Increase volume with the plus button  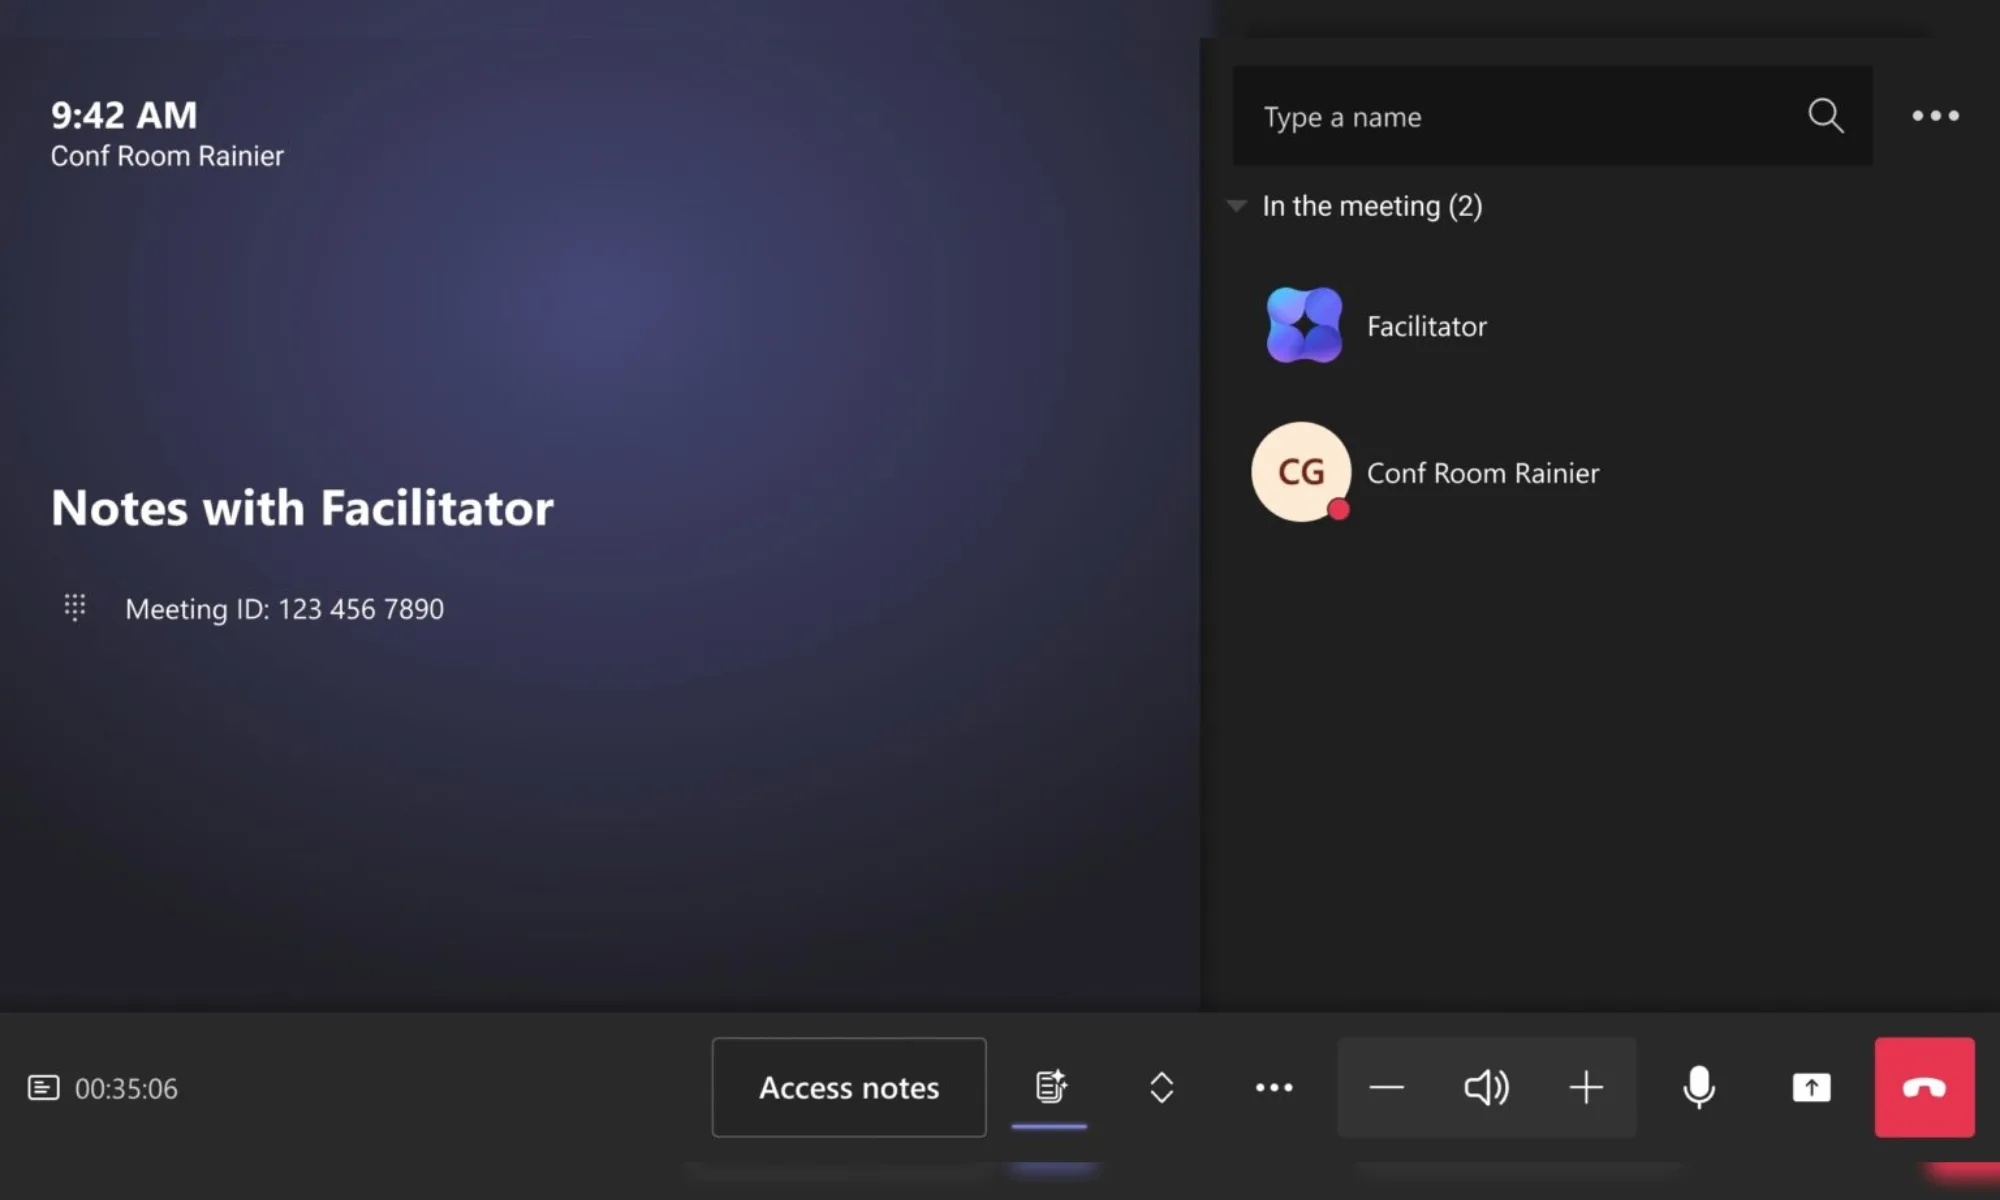(x=1586, y=1087)
